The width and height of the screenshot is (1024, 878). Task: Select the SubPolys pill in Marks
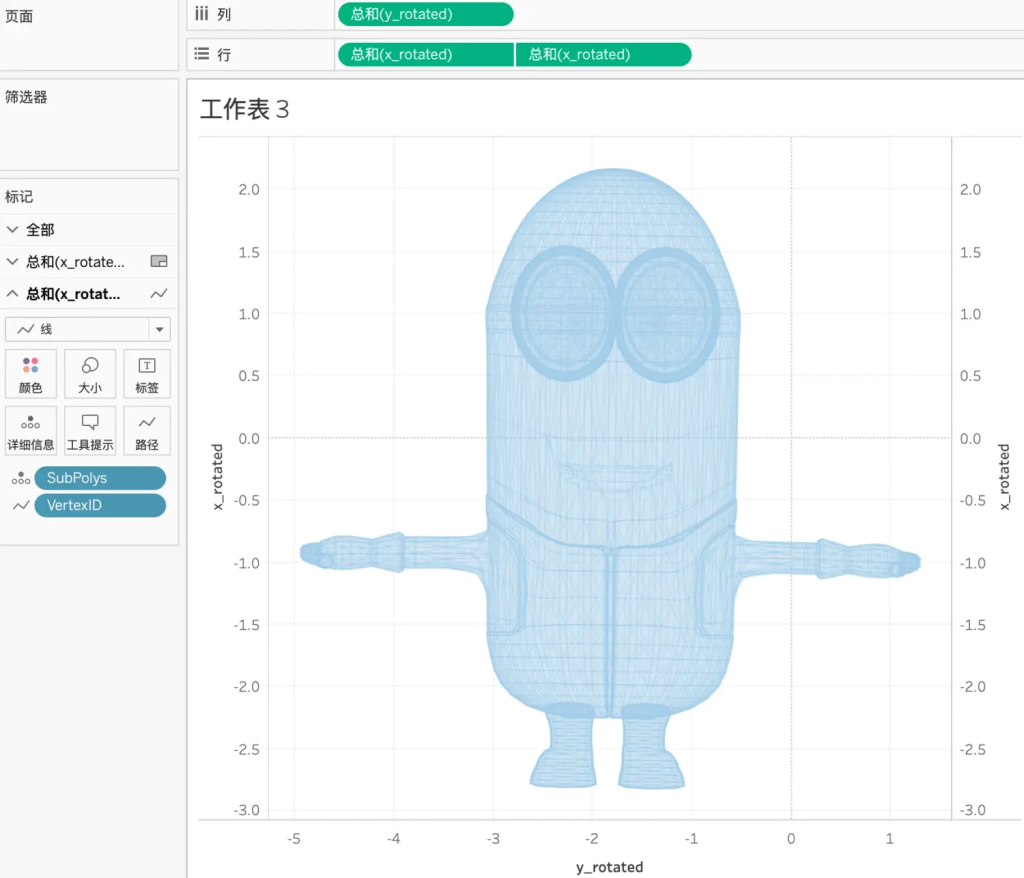pos(100,478)
